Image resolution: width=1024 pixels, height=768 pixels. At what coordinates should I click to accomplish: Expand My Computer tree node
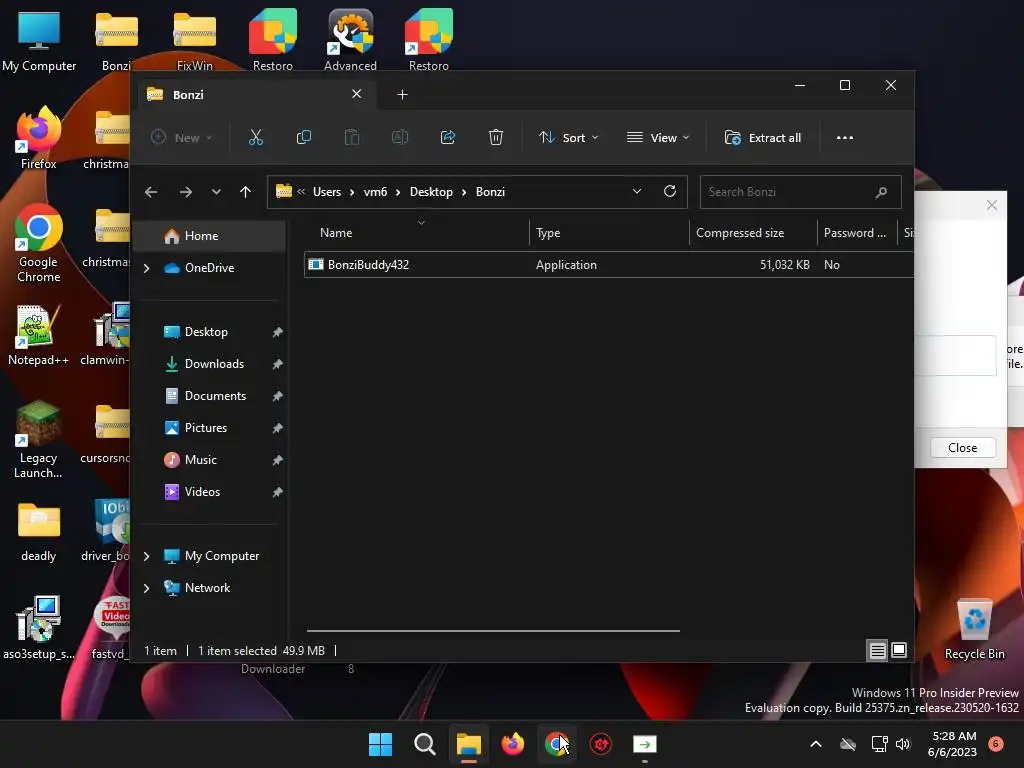[x=146, y=556]
